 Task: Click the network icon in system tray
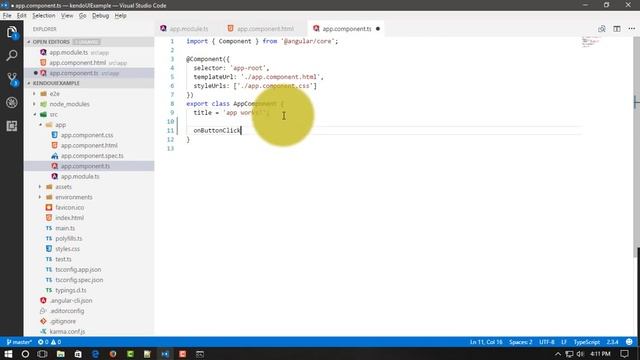(569, 354)
